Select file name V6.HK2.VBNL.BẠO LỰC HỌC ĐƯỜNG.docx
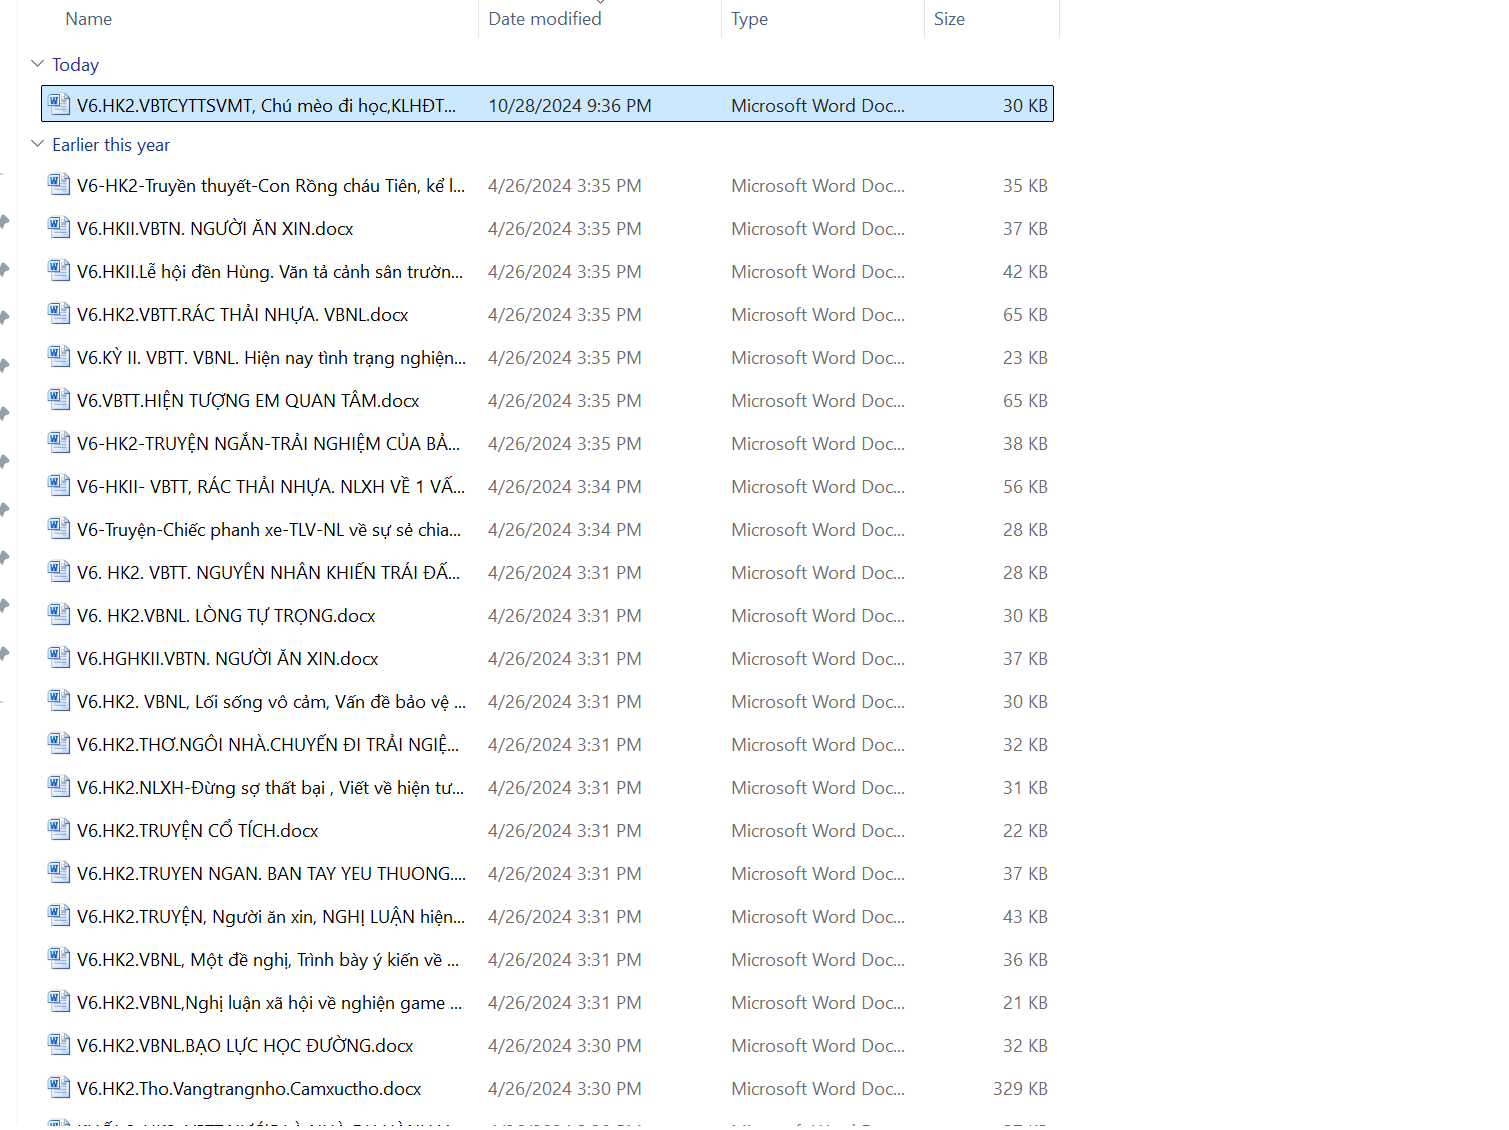 [245, 1046]
